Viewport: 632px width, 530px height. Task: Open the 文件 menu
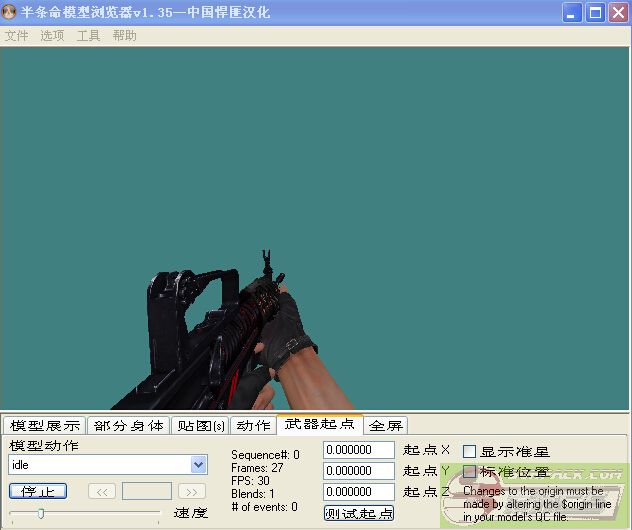click(x=17, y=36)
